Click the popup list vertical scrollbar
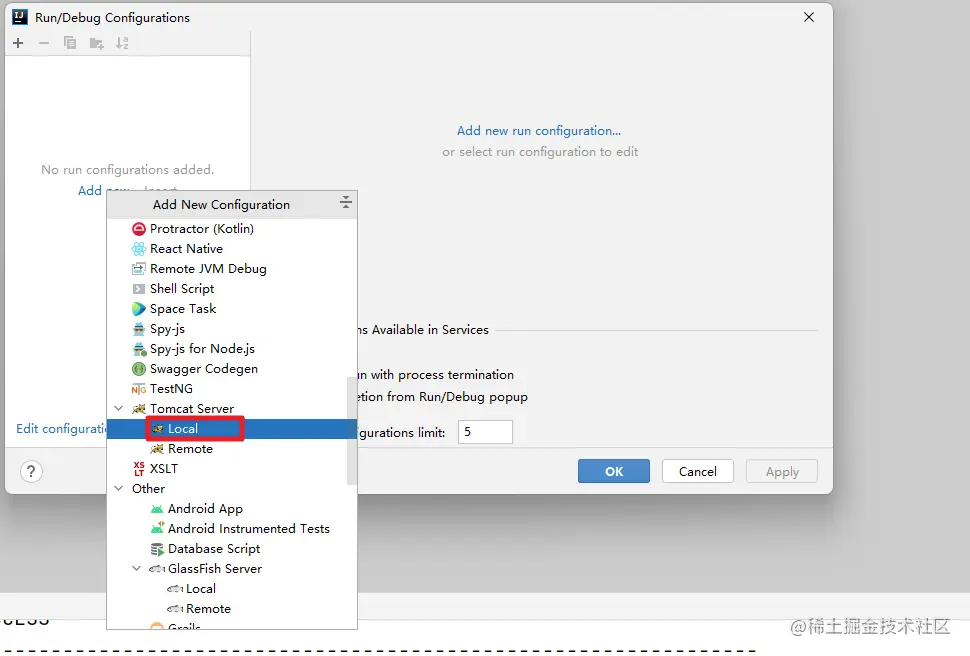Viewport: 970px width, 656px height. tap(352, 431)
